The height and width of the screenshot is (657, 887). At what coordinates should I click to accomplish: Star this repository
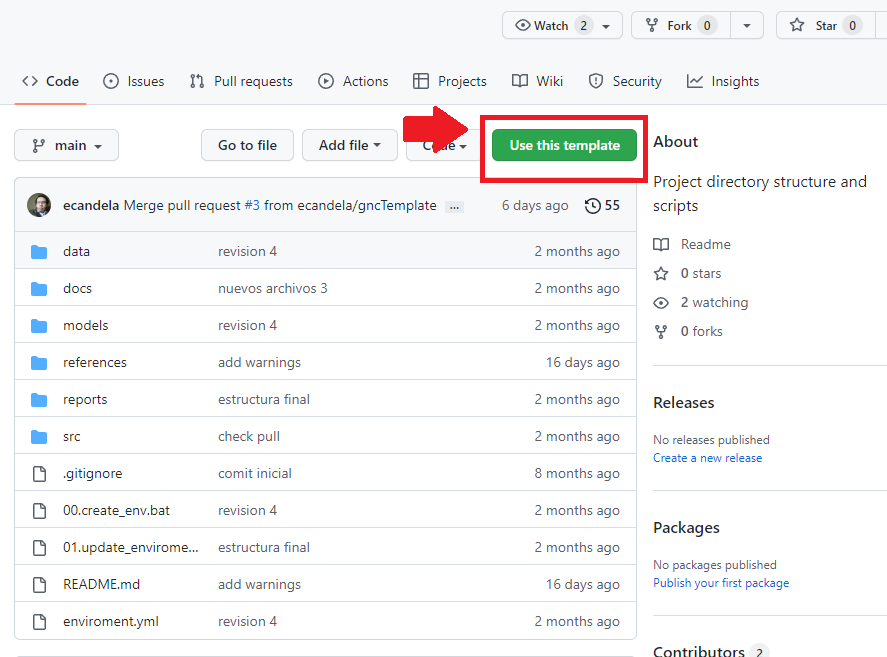(x=826, y=25)
